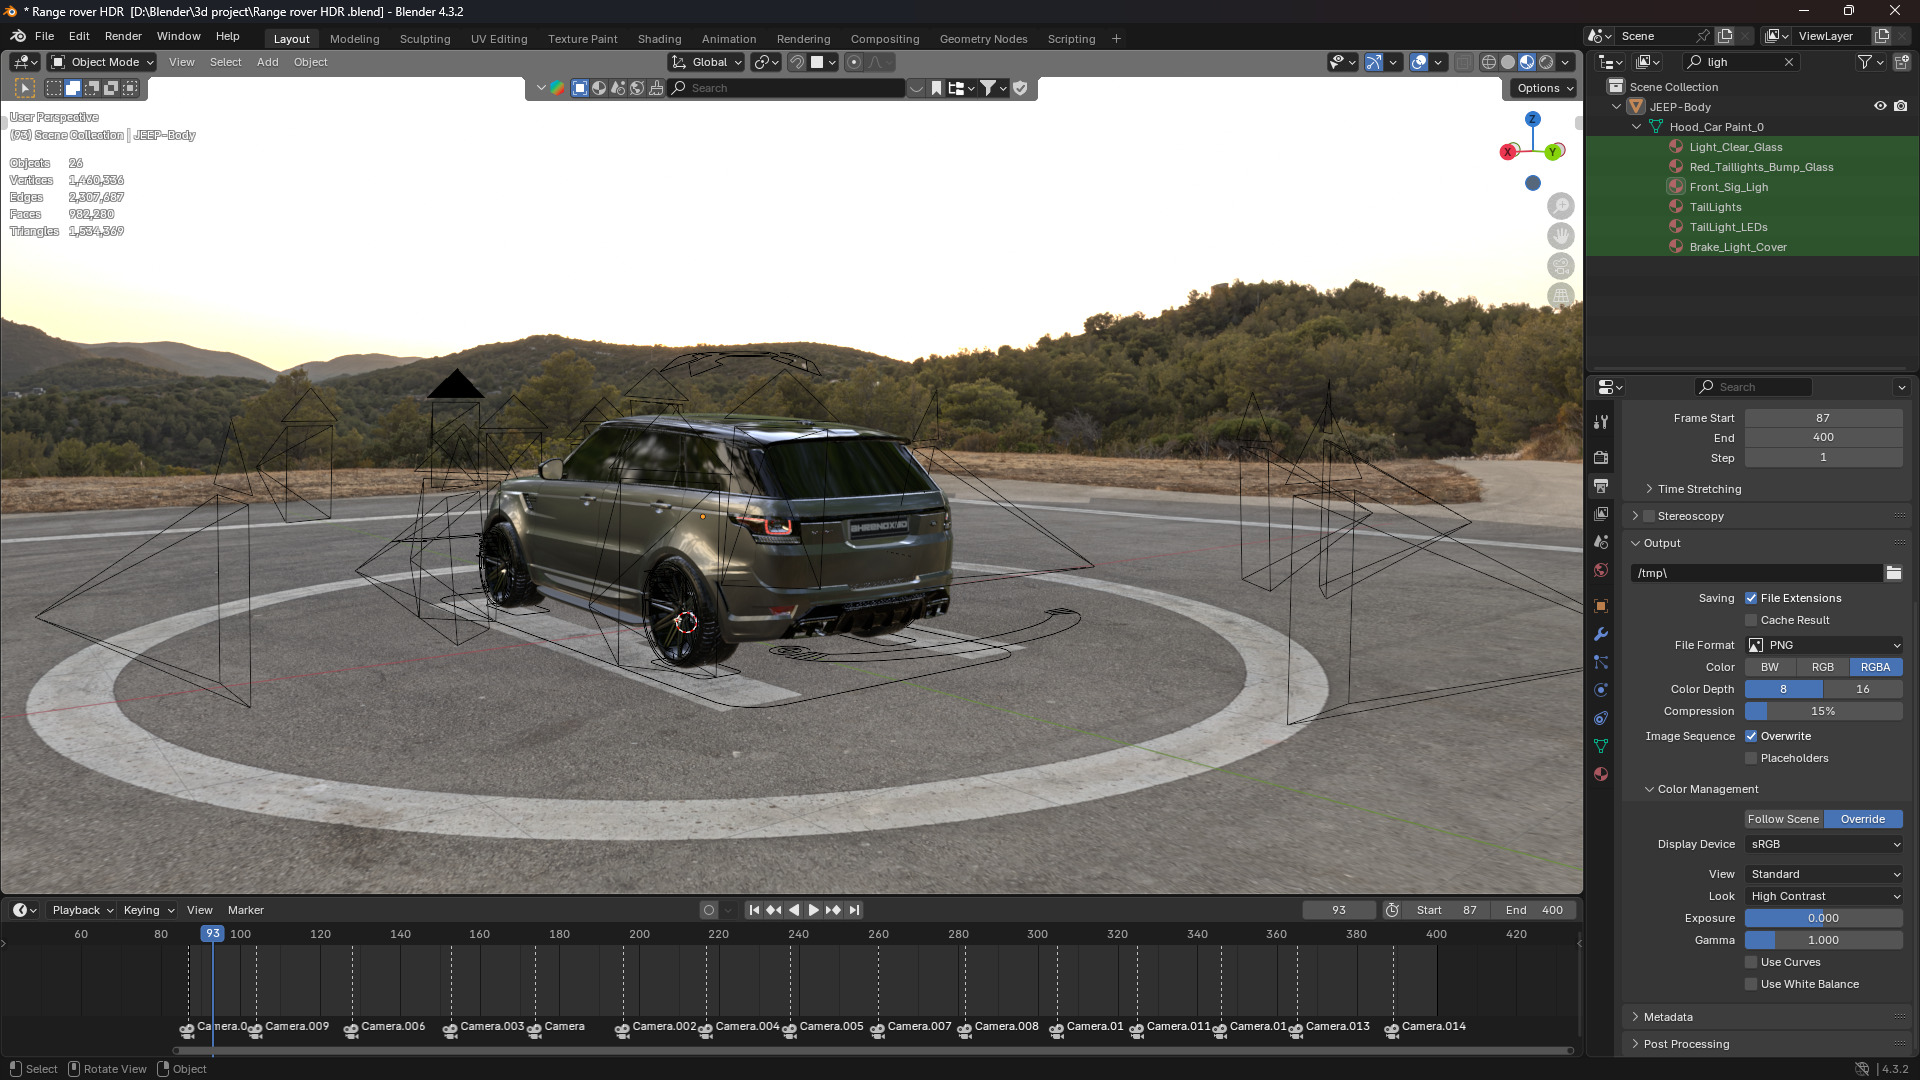Image resolution: width=1920 pixels, height=1080 pixels.
Task: Switch to UV Editing workspace tab
Action: coord(499,39)
